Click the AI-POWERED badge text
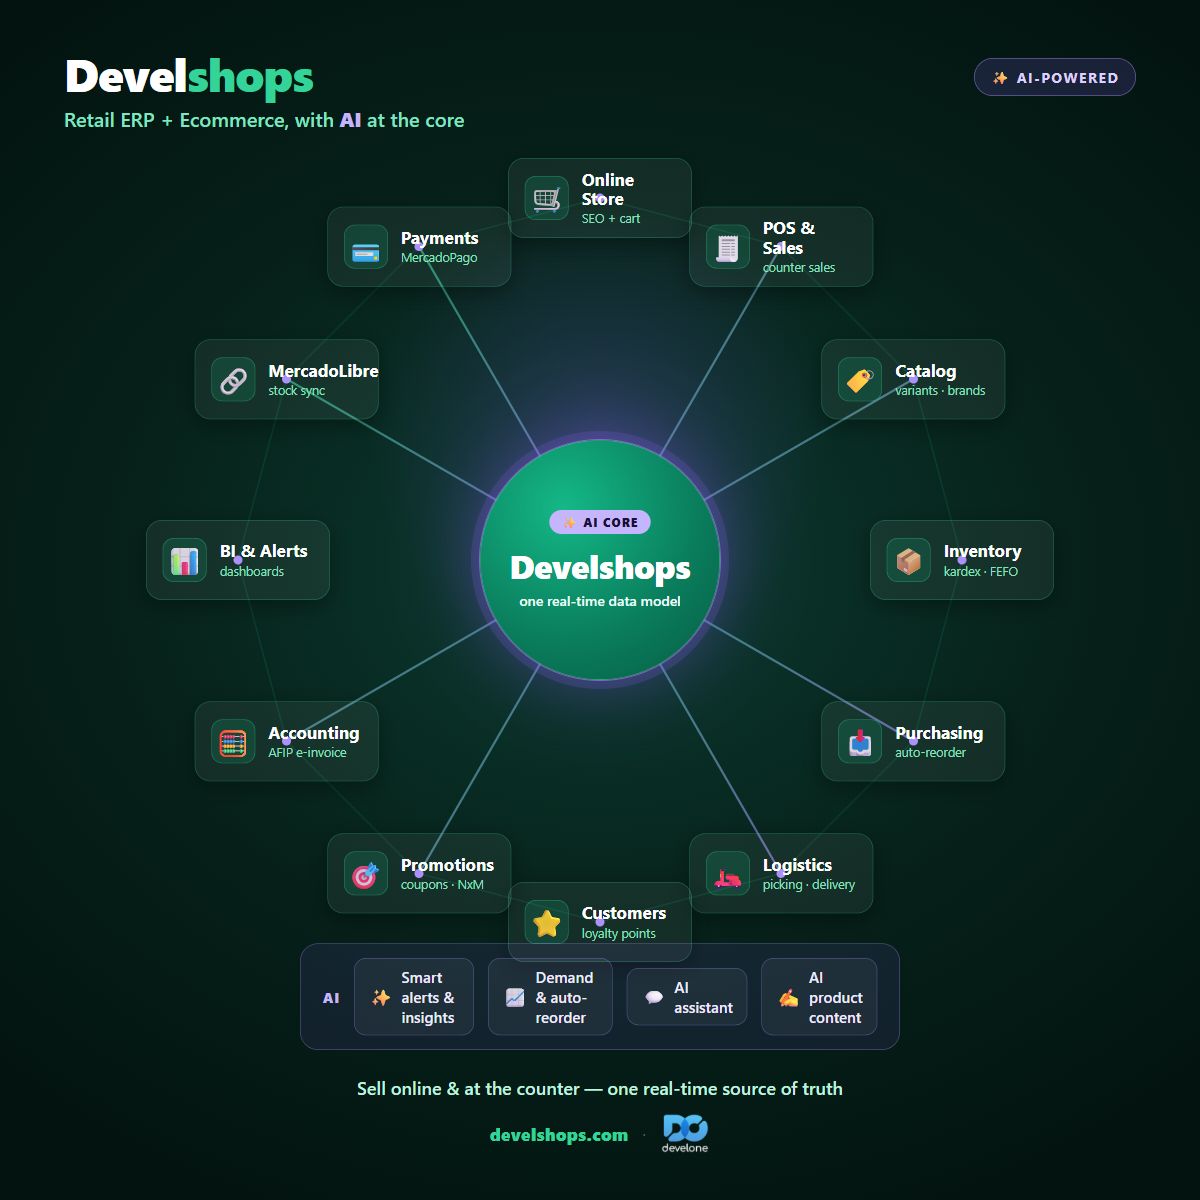Screen dimensions: 1200x1200 (x=1067, y=78)
